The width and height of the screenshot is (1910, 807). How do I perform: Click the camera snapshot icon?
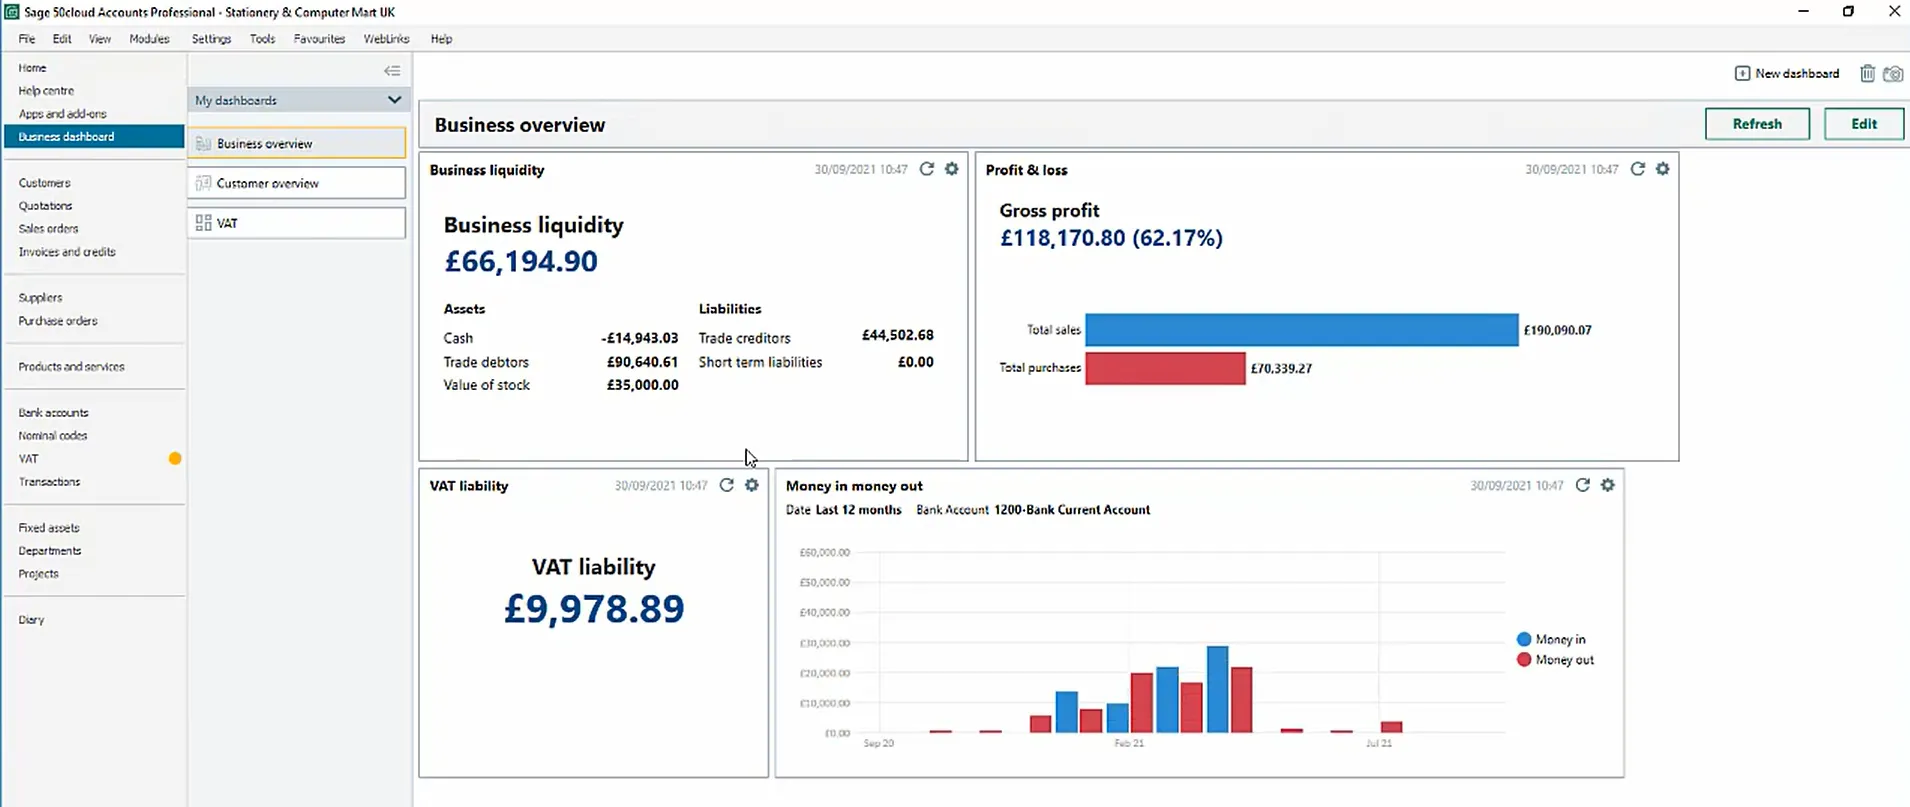[x=1893, y=73]
